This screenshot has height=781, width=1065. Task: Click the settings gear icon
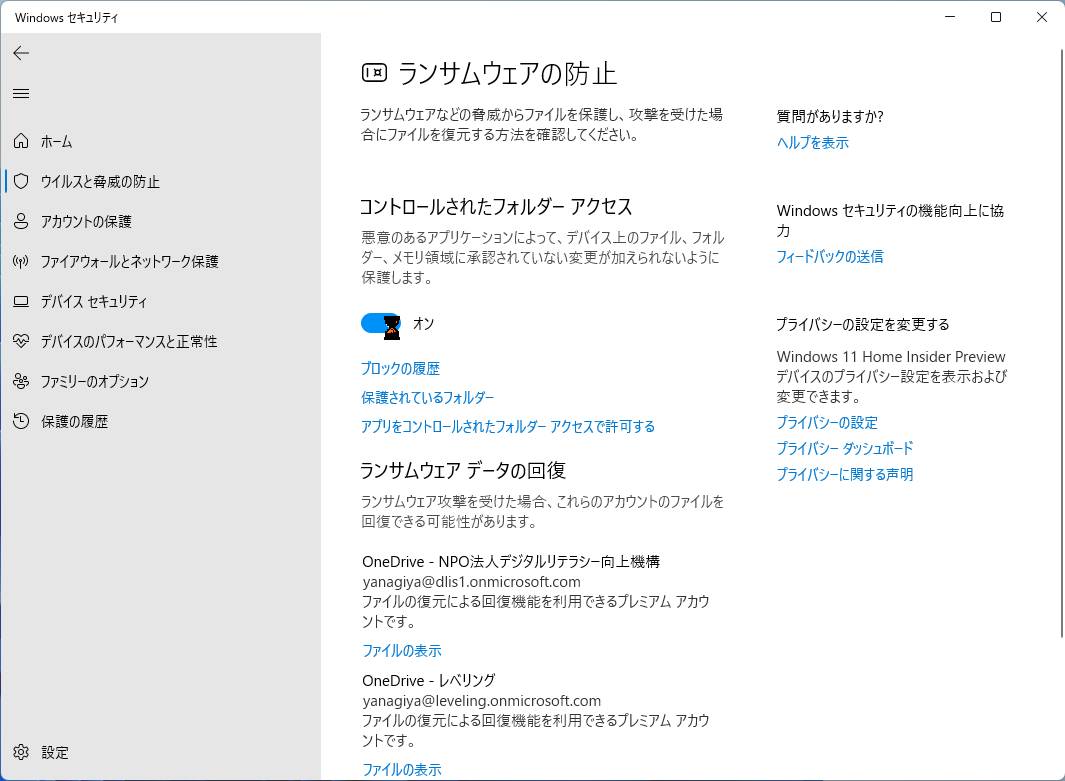21,752
